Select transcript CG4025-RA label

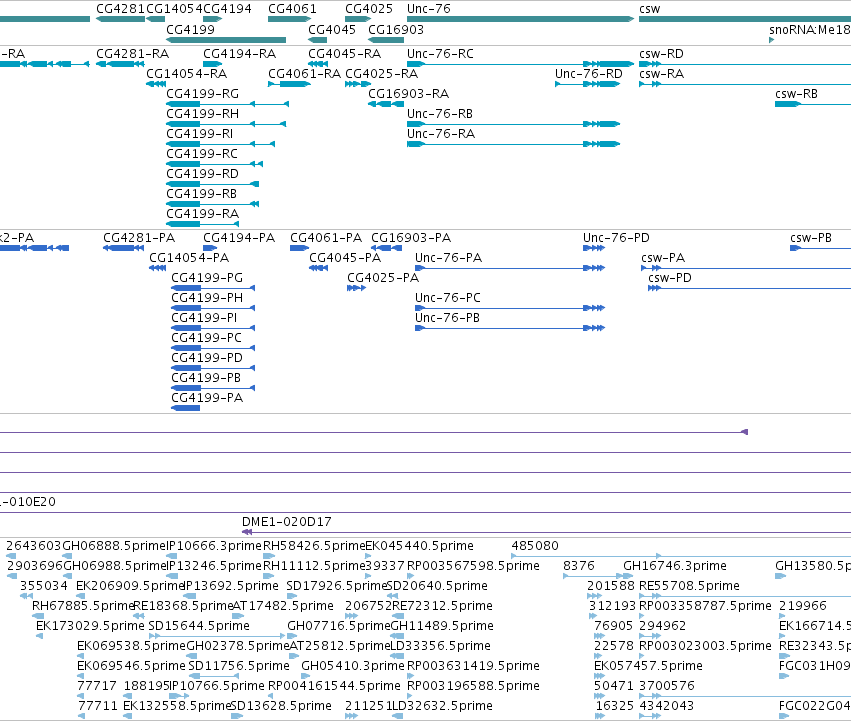tap(382, 74)
